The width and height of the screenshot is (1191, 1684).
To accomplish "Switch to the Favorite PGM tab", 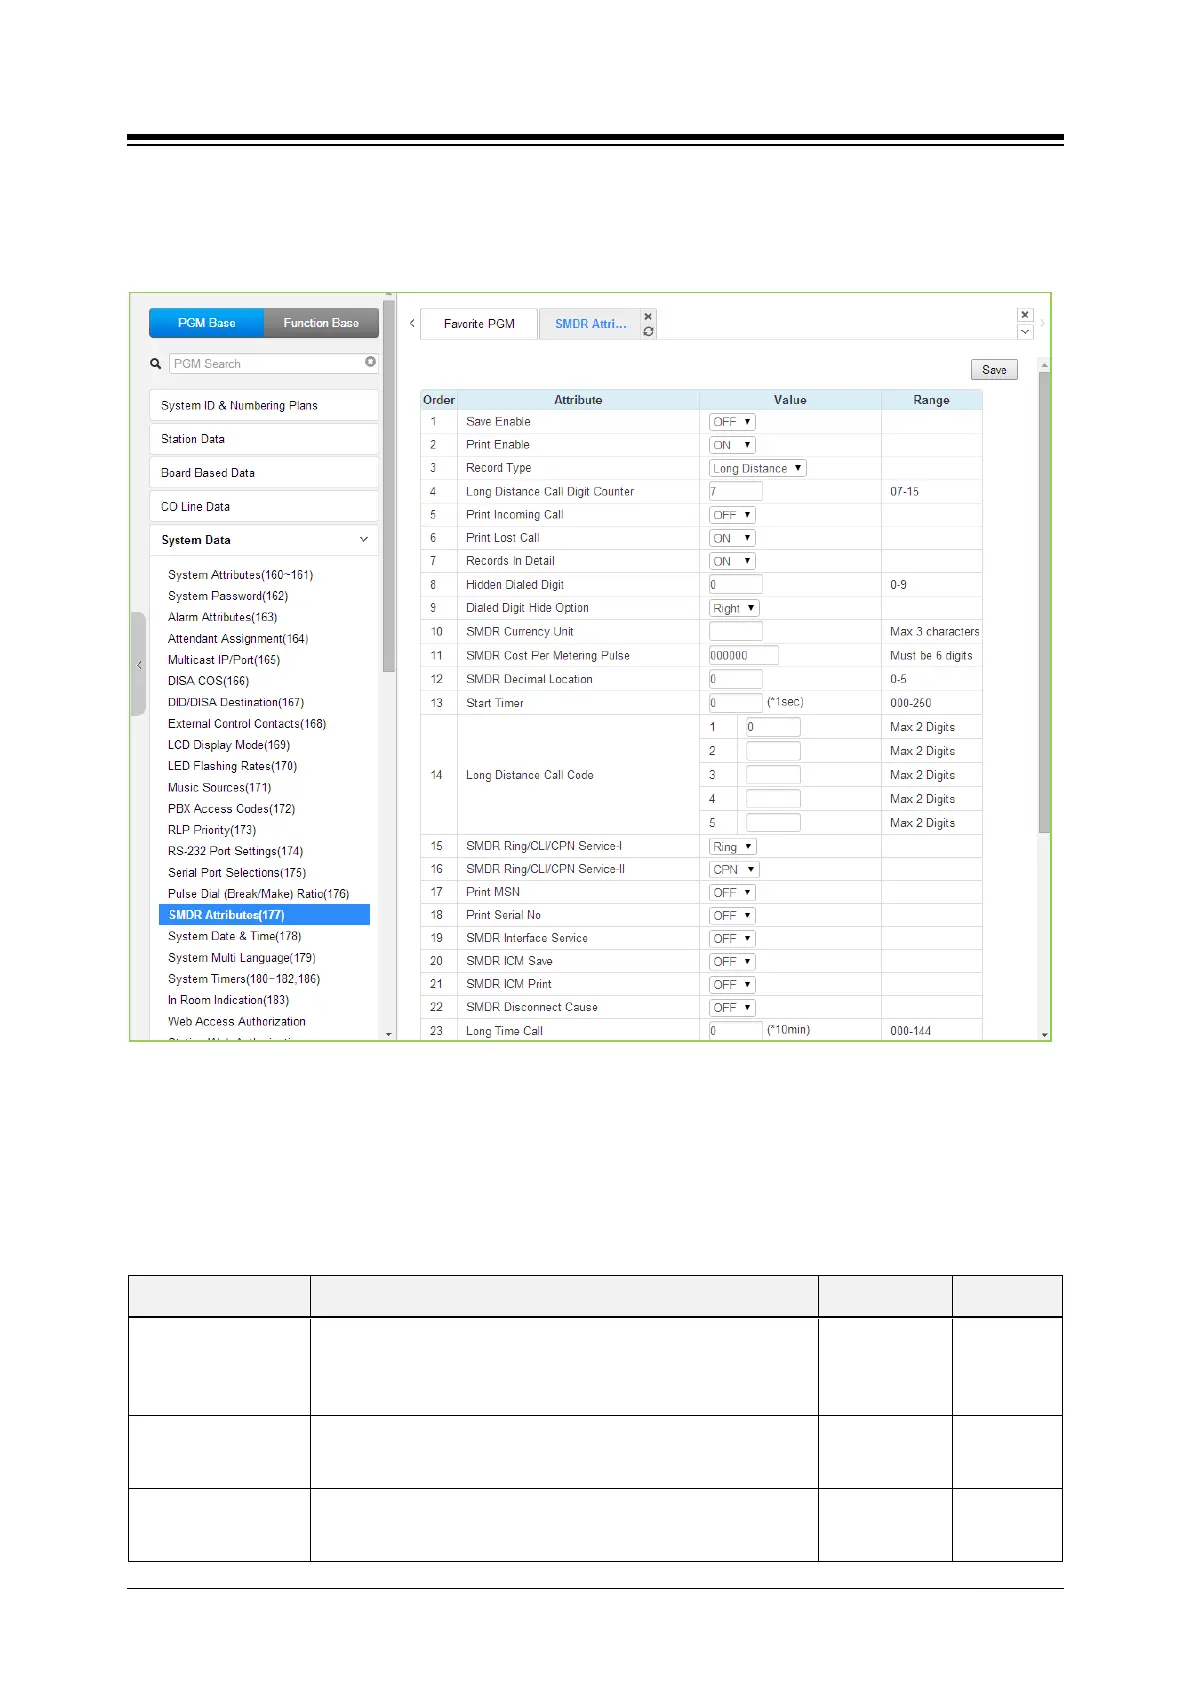I will click(x=479, y=324).
